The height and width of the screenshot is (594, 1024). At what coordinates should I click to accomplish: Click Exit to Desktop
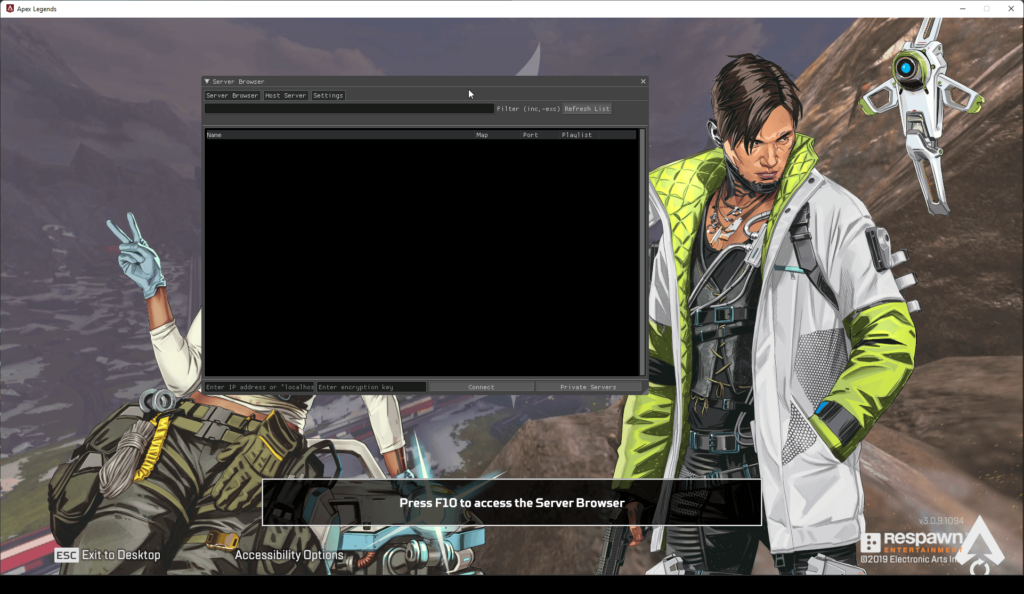[108, 555]
